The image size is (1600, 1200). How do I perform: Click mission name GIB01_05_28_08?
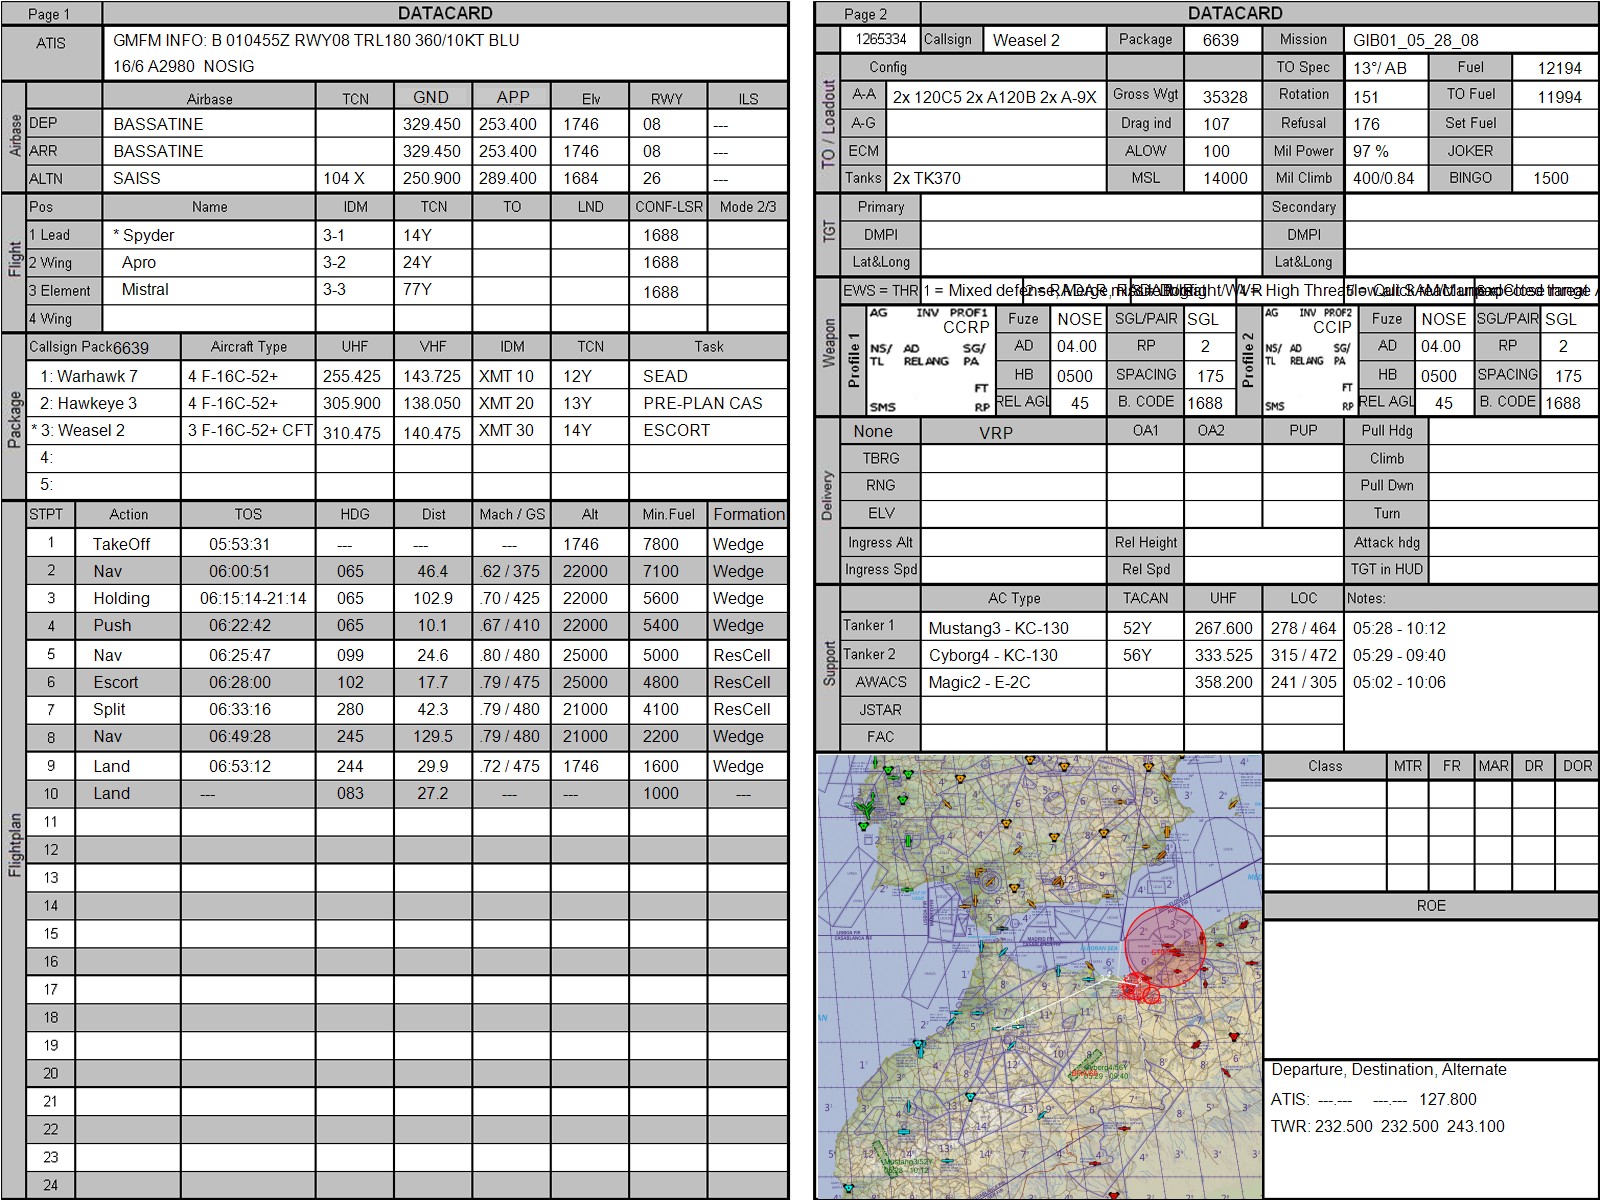pos(1415,40)
